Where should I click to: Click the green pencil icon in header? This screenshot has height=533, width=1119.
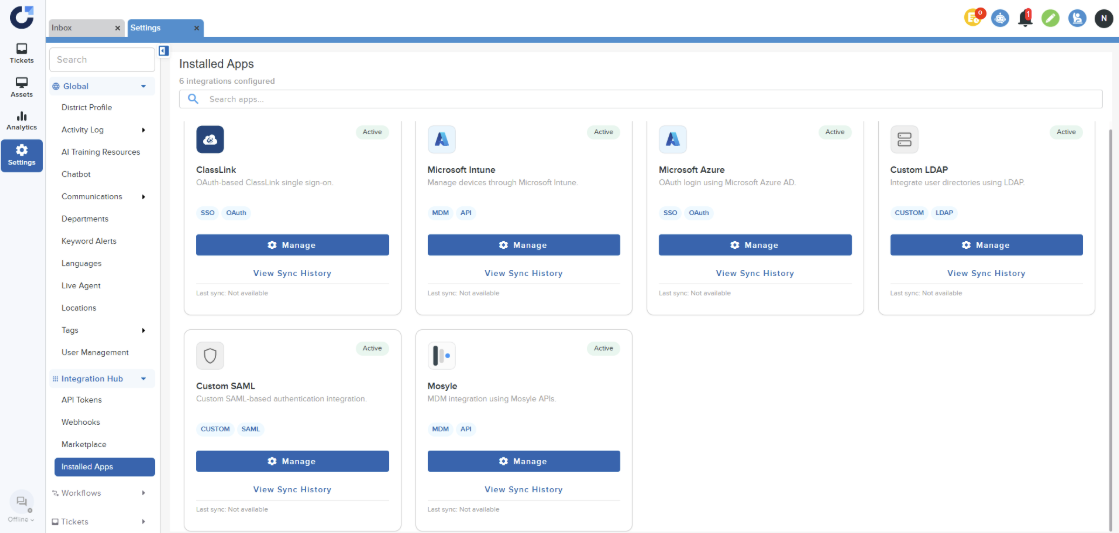(1050, 18)
